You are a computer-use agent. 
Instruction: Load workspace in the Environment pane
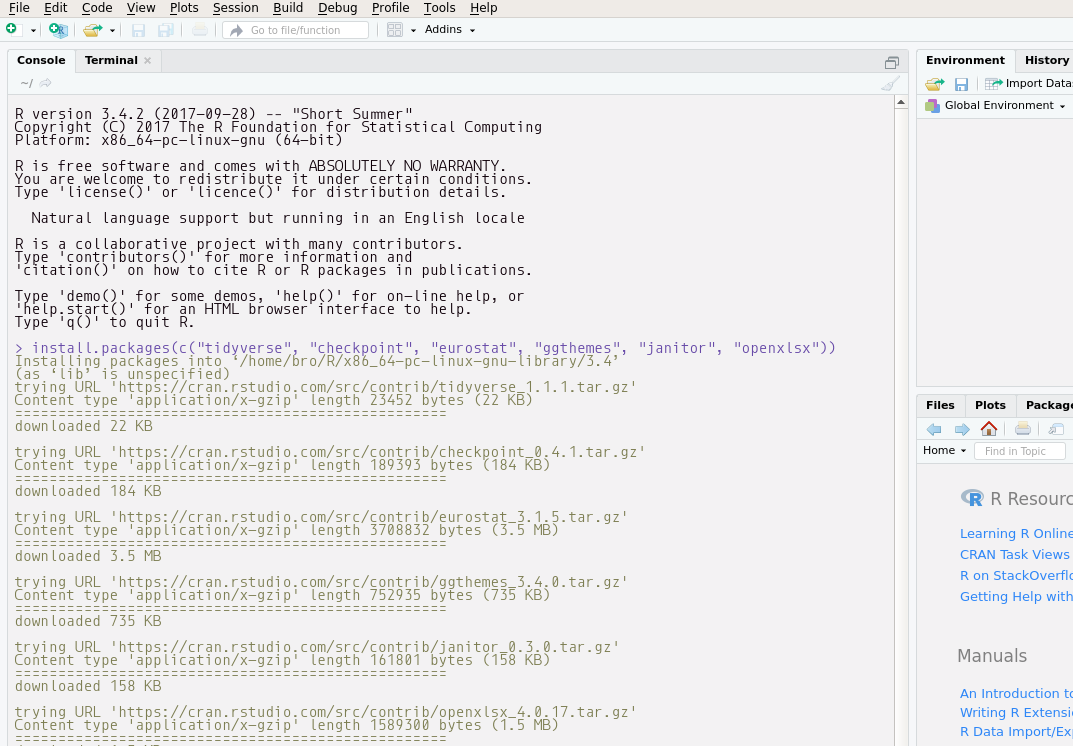click(x=934, y=85)
